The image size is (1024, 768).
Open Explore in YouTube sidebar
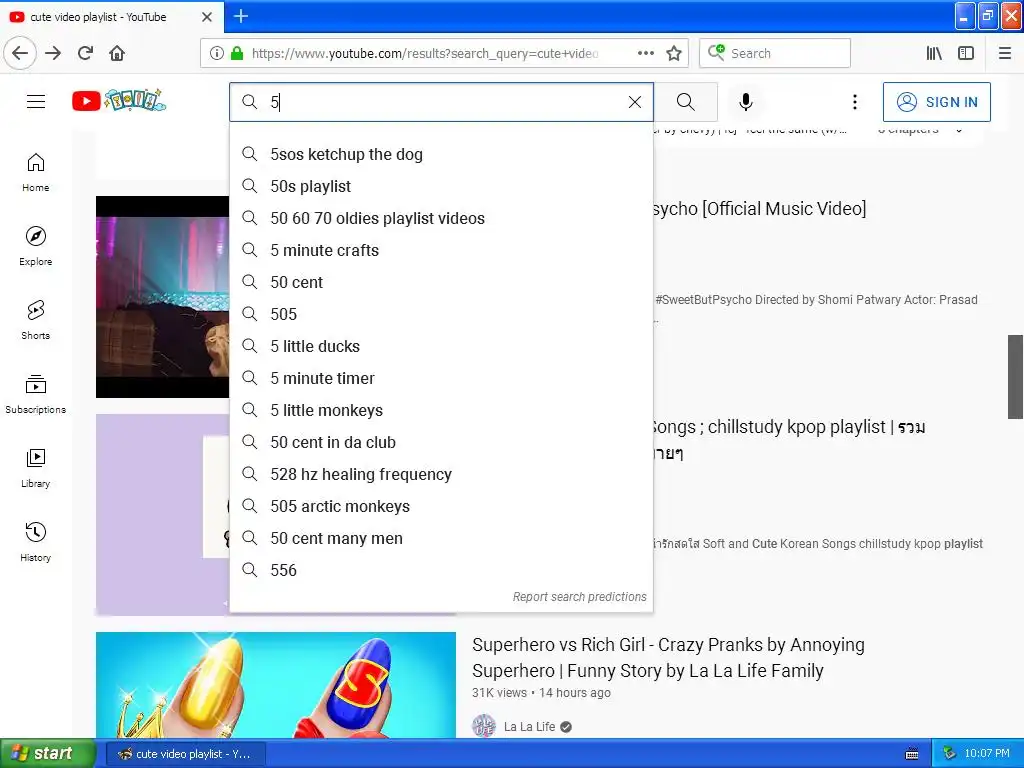36,246
